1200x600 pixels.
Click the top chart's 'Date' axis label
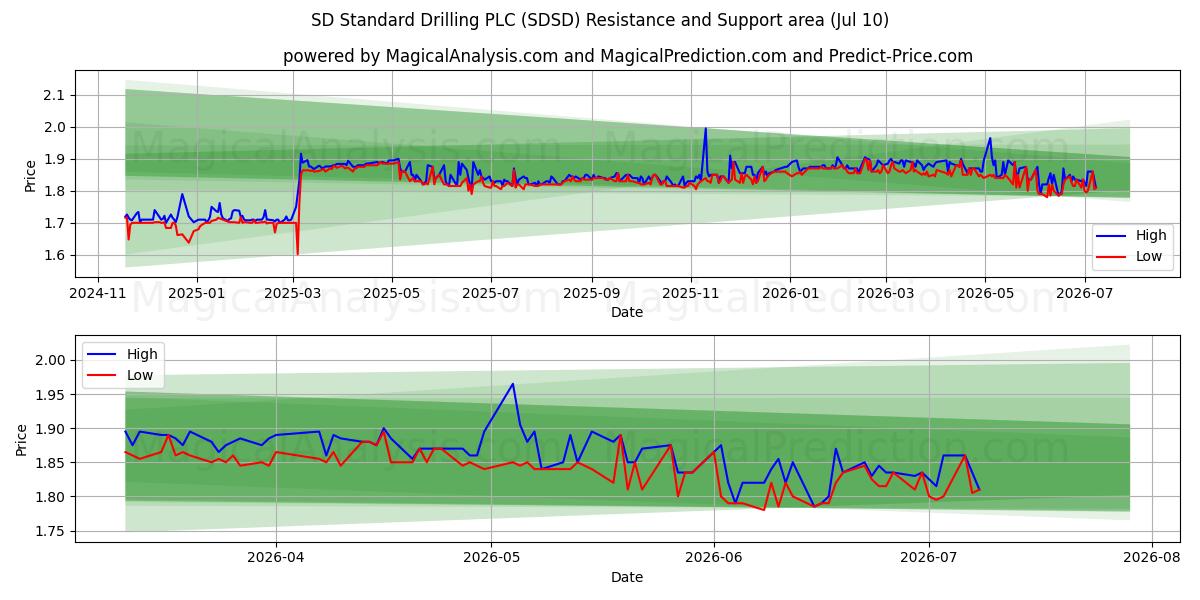click(627, 312)
